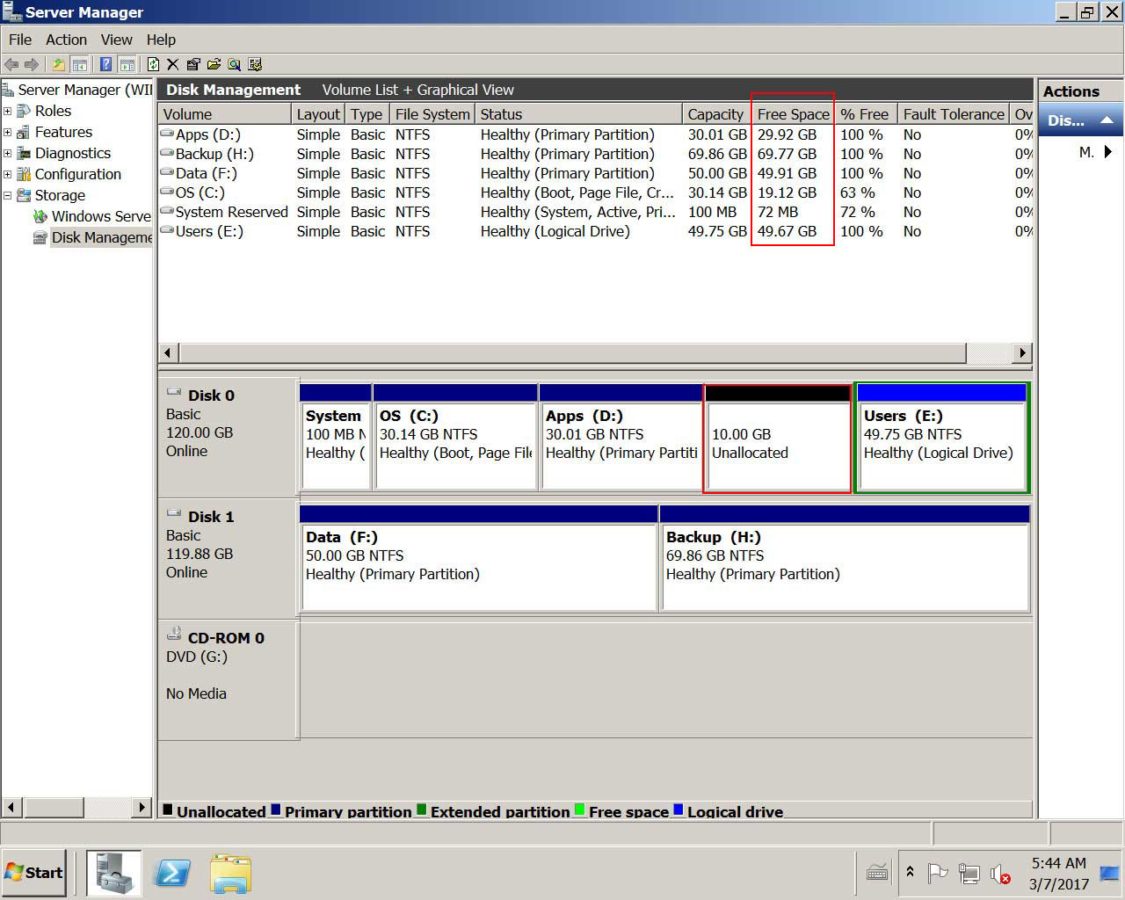This screenshot has width=1125, height=900.
Task: Click the muted speaker volume tray icon
Action: 999,874
